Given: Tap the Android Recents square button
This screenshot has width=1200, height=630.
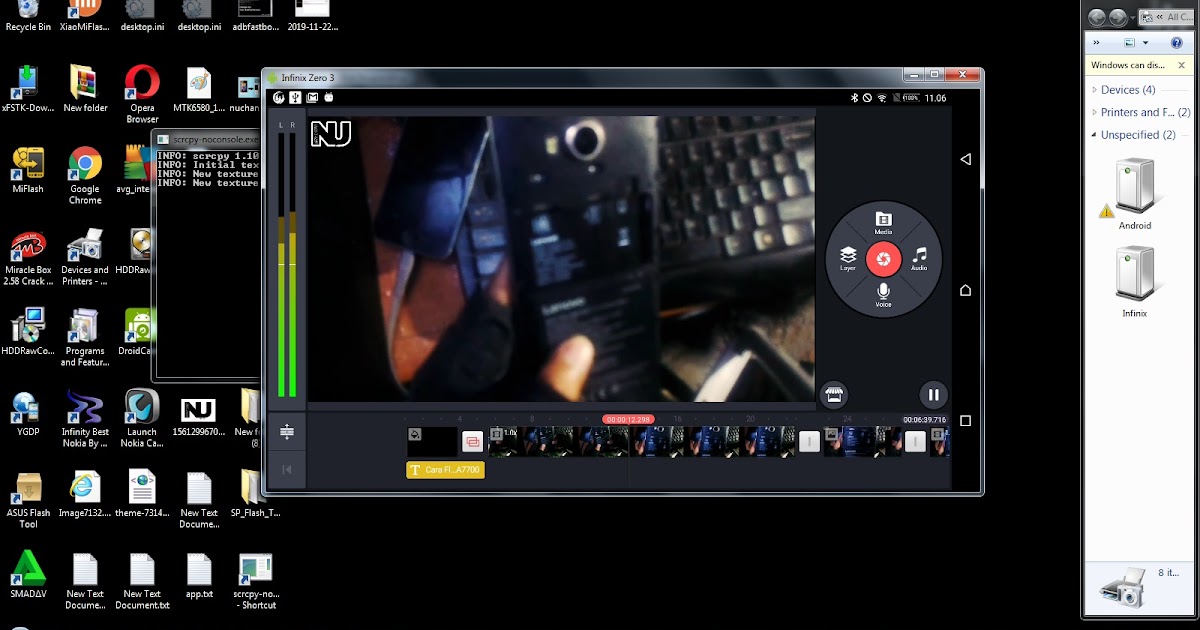Looking at the screenshot, I should click(965, 421).
